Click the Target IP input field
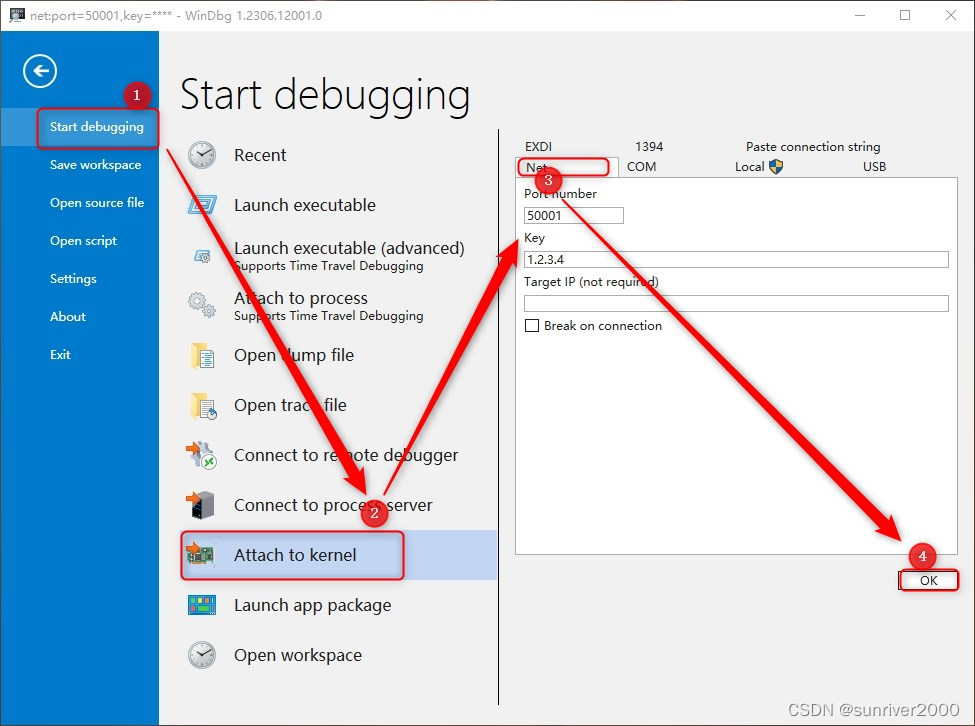The height and width of the screenshot is (726, 975). click(x=735, y=303)
